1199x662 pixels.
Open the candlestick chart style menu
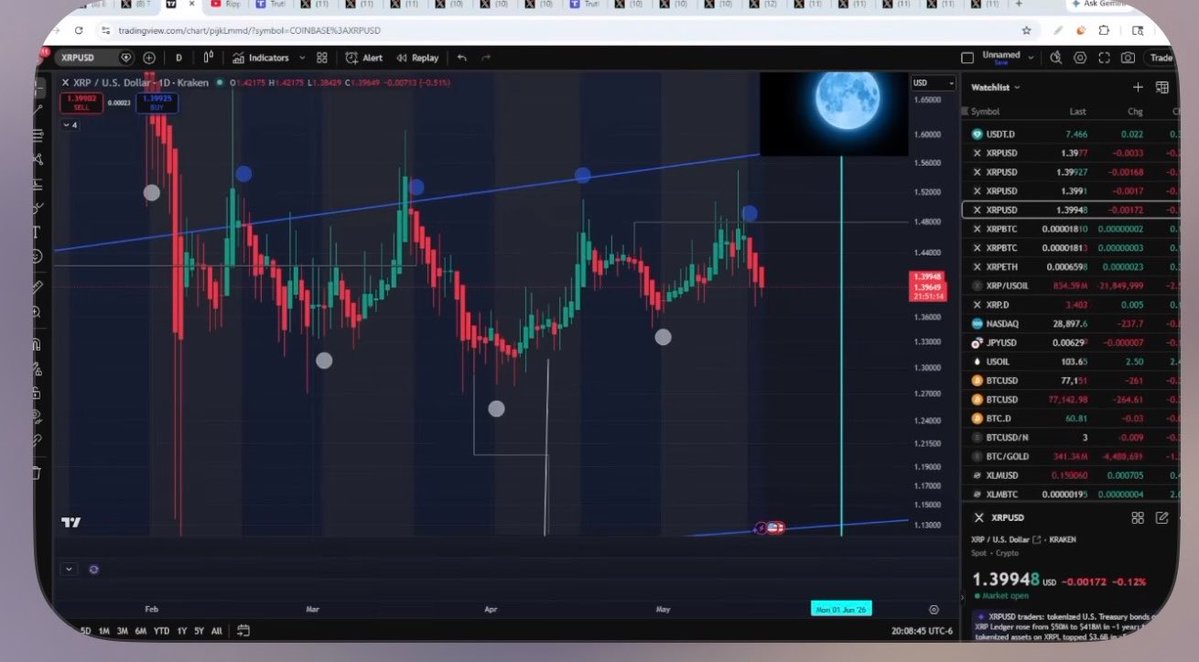208,57
